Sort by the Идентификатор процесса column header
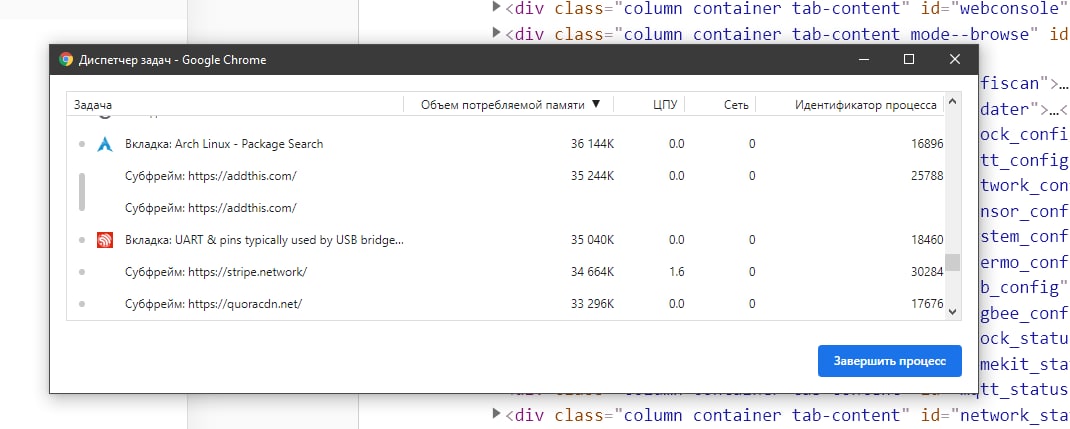This screenshot has height=429, width=1070. click(865, 104)
